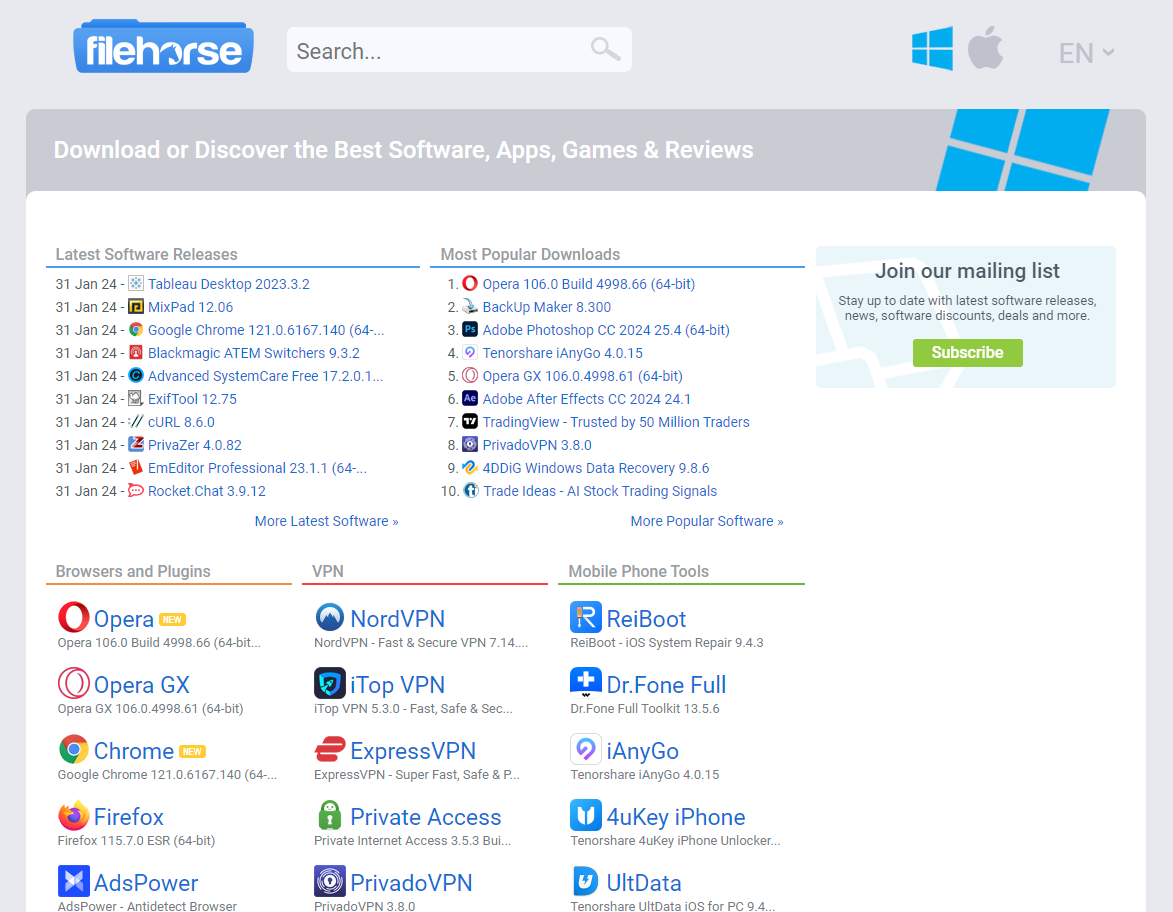1173x912 pixels.
Task: Open More Popular Software link
Action: tap(707, 521)
